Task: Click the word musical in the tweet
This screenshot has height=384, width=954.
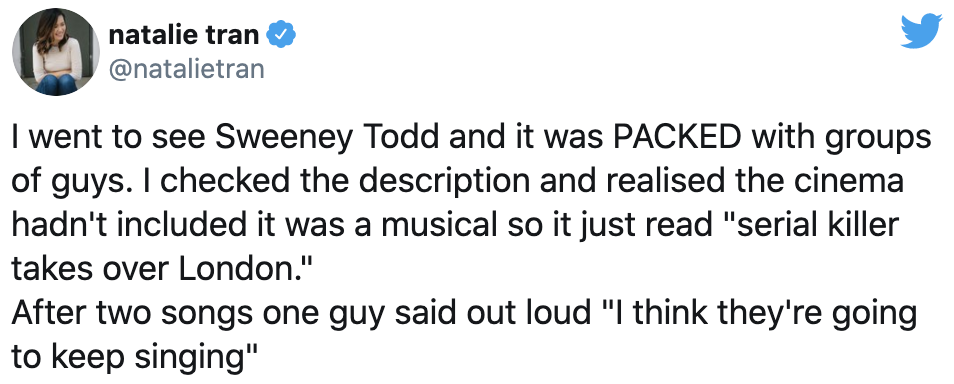Action: (445, 225)
